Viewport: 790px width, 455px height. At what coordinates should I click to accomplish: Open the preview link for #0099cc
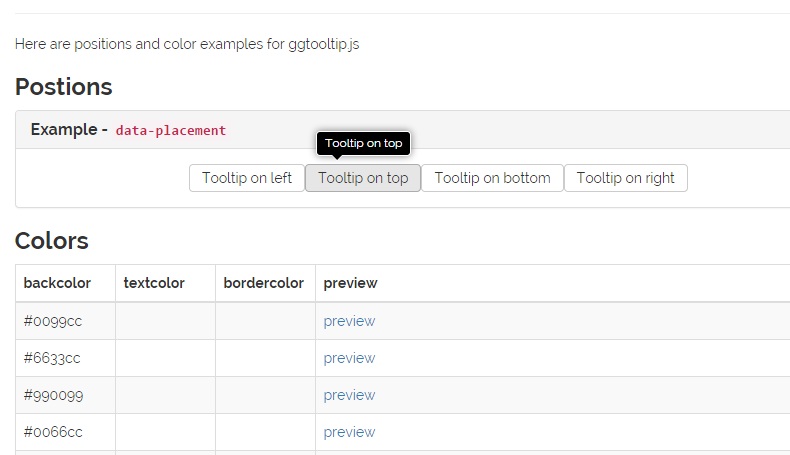[349, 321]
